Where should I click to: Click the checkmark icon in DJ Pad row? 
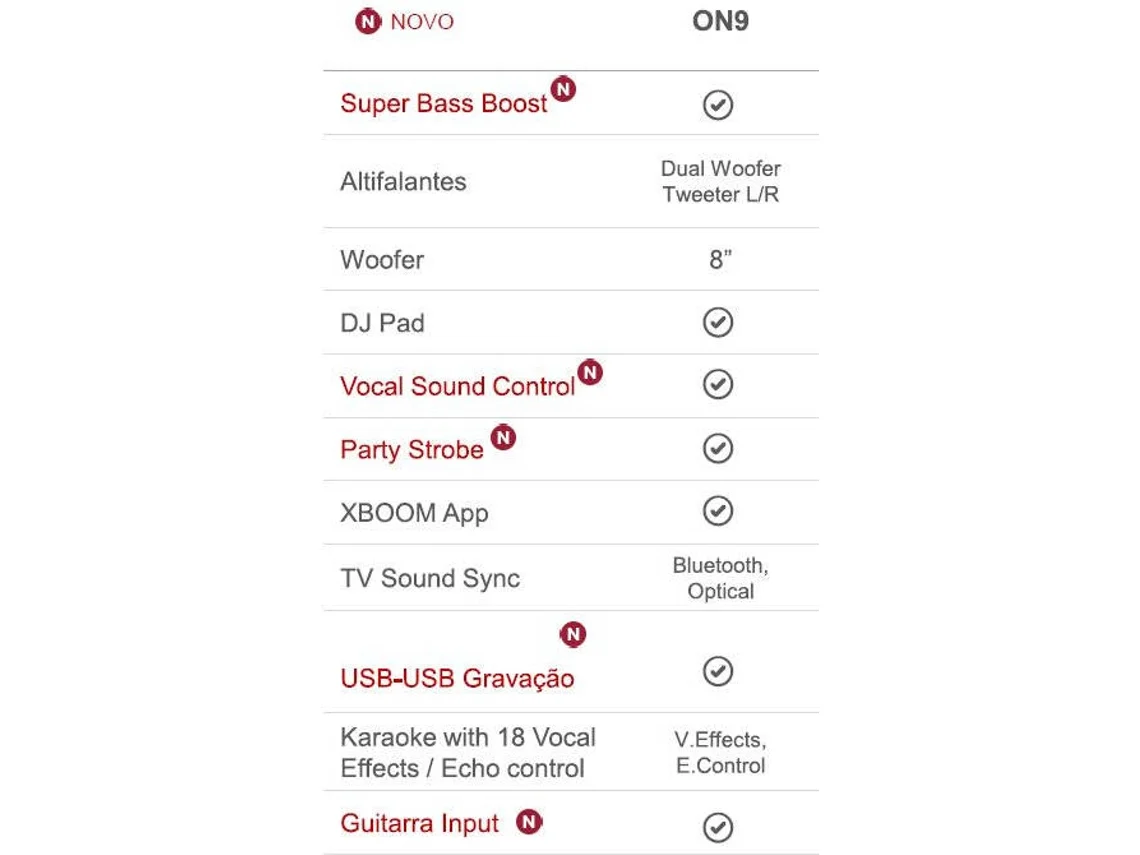(718, 322)
